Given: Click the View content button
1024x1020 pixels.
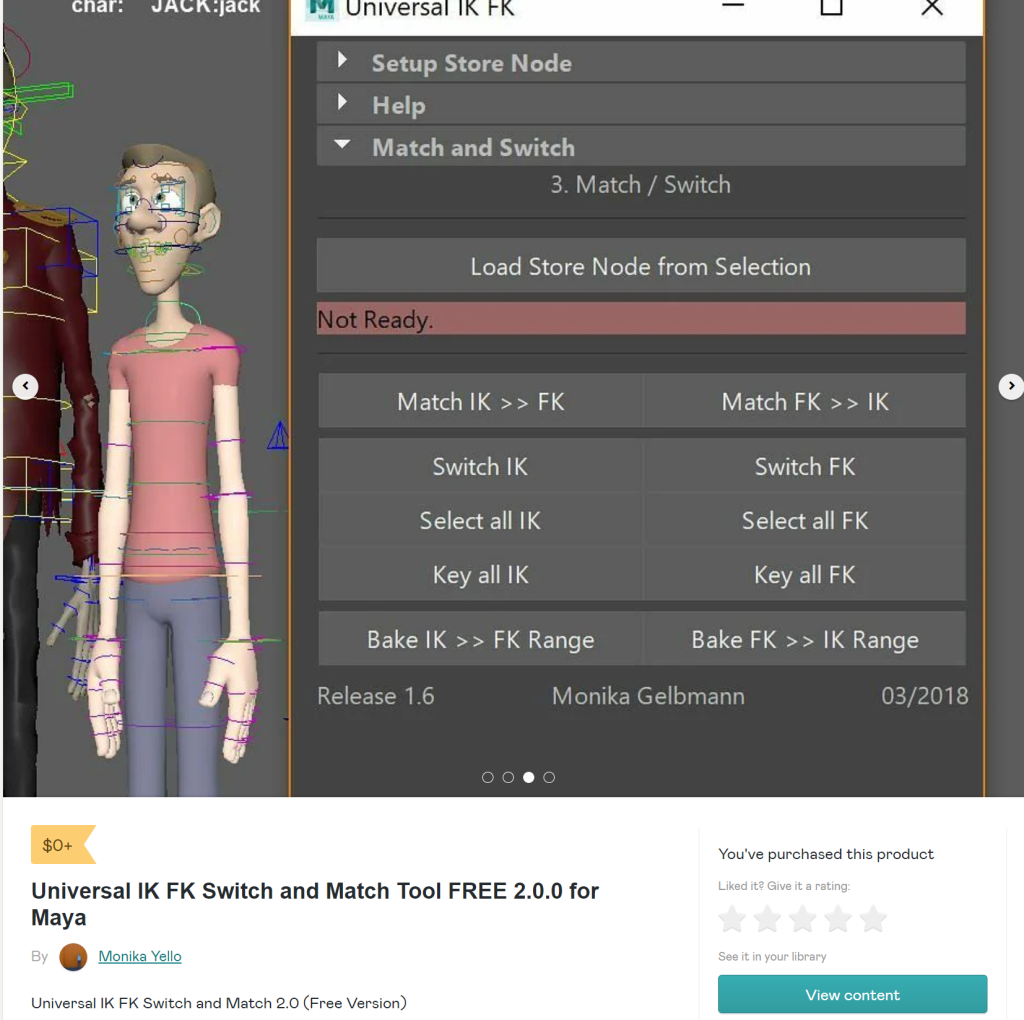Looking at the screenshot, I should 852,994.
